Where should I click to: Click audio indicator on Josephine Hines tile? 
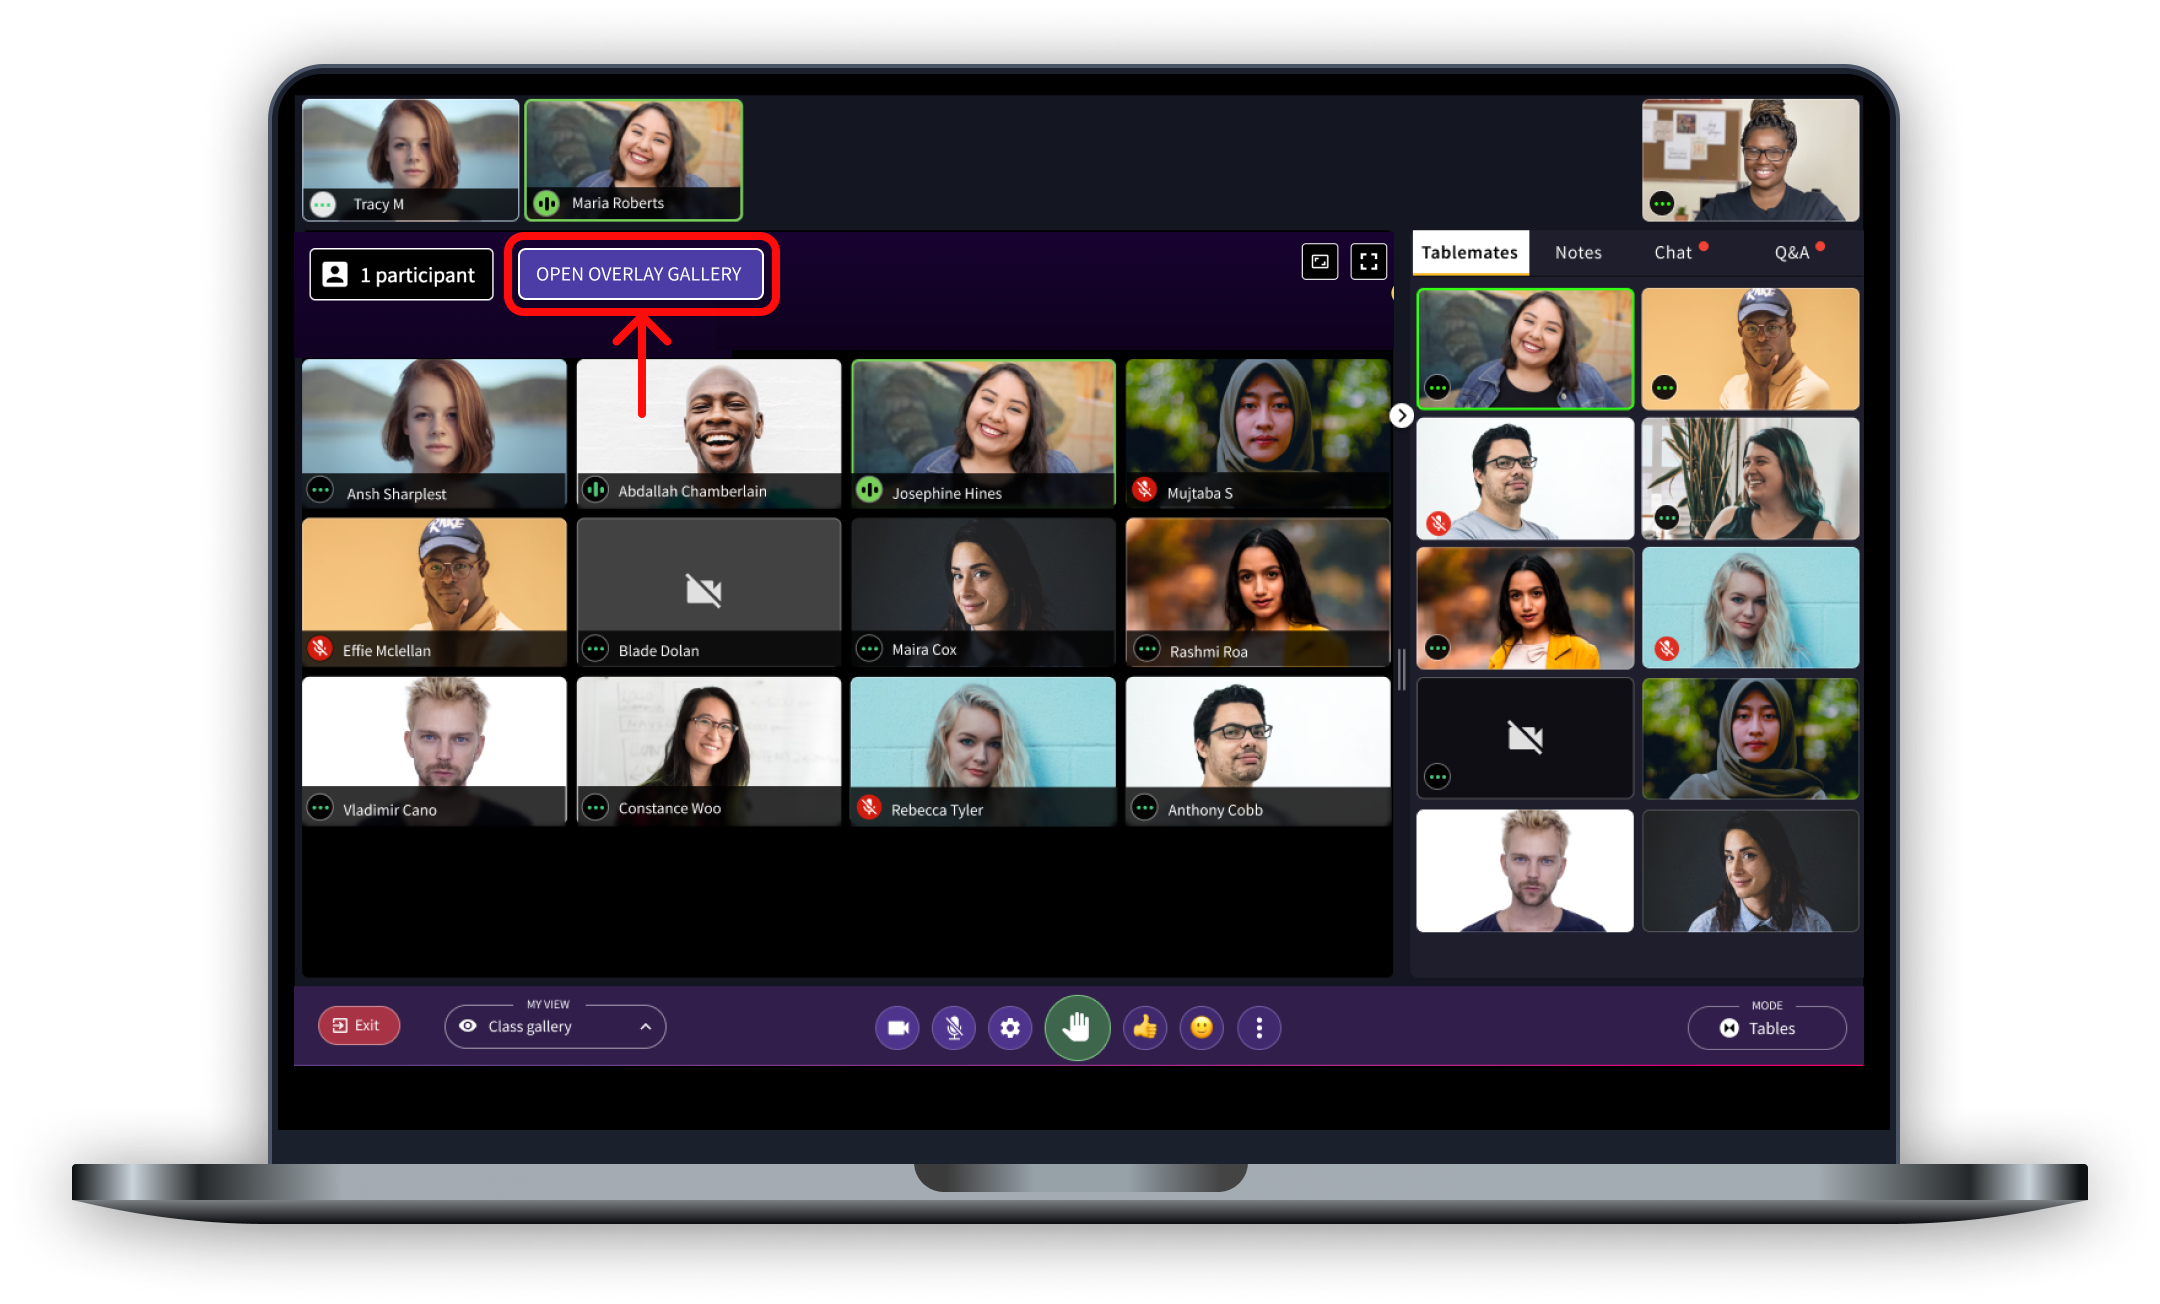pos(869,490)
